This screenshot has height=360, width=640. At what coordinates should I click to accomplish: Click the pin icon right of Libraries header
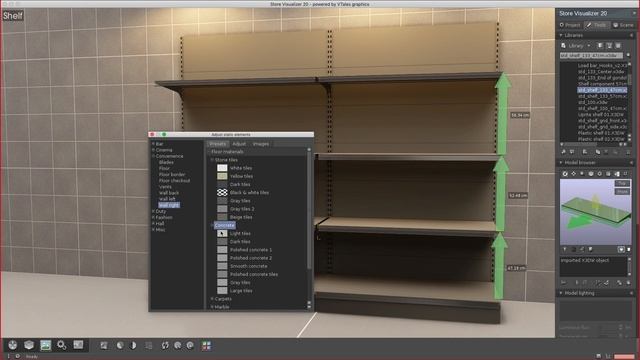[x=631, y=36]
